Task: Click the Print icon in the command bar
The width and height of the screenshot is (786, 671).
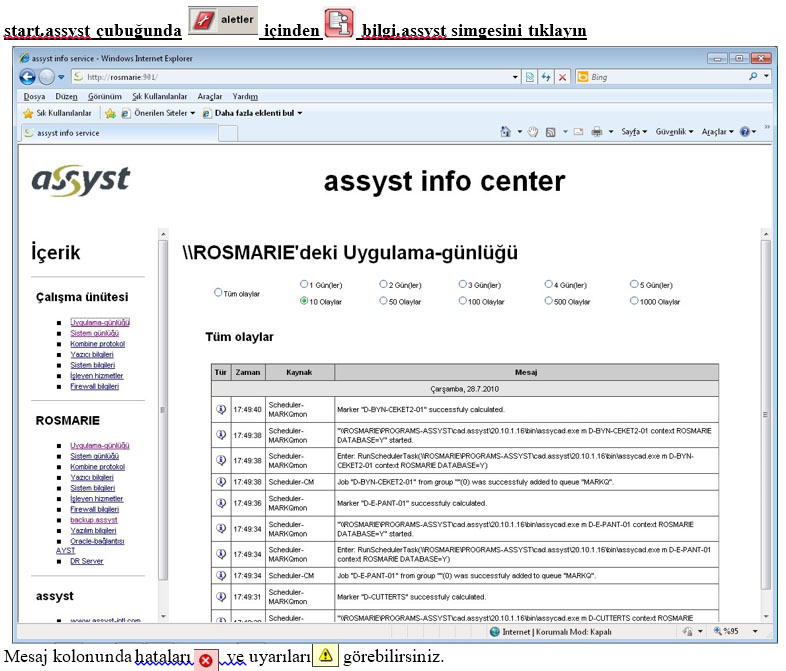Action: point(597,132)
